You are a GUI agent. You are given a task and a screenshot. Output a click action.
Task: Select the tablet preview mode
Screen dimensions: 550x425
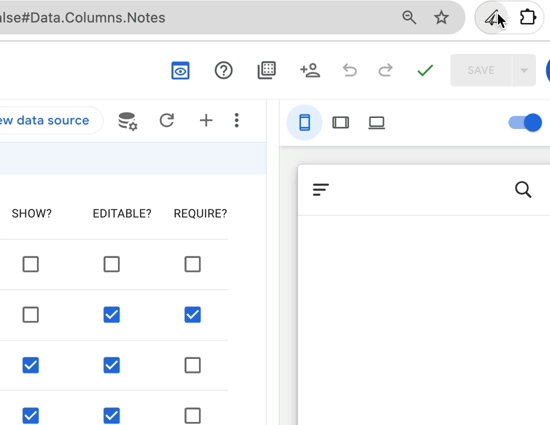click(341, 123)
